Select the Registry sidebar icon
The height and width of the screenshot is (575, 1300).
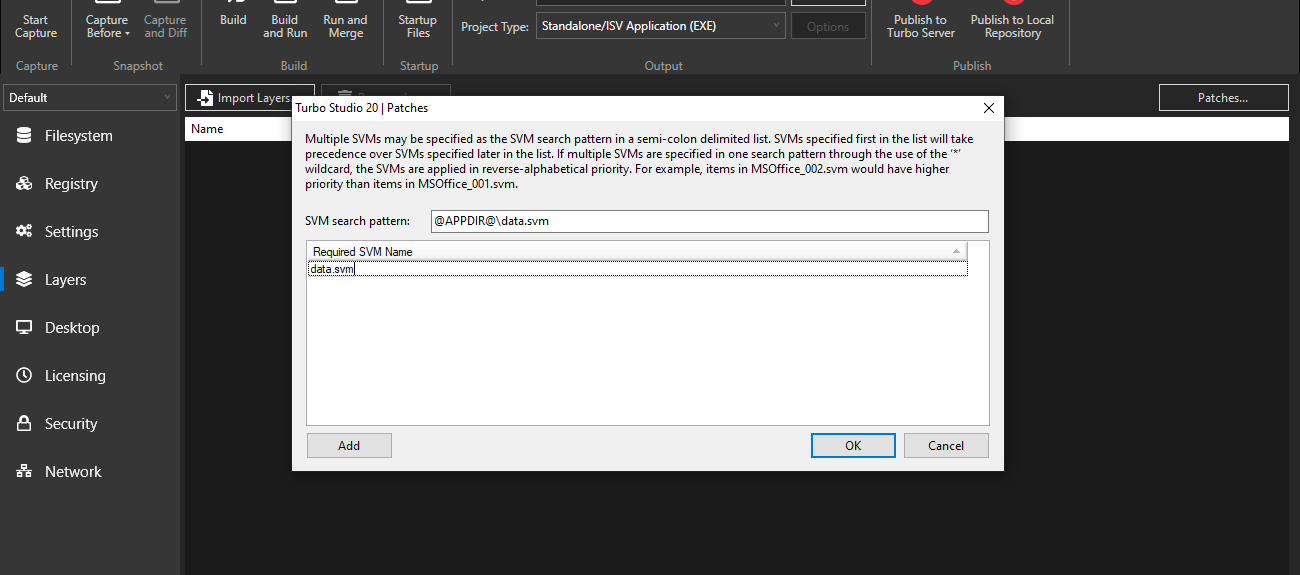pos(24,184)
